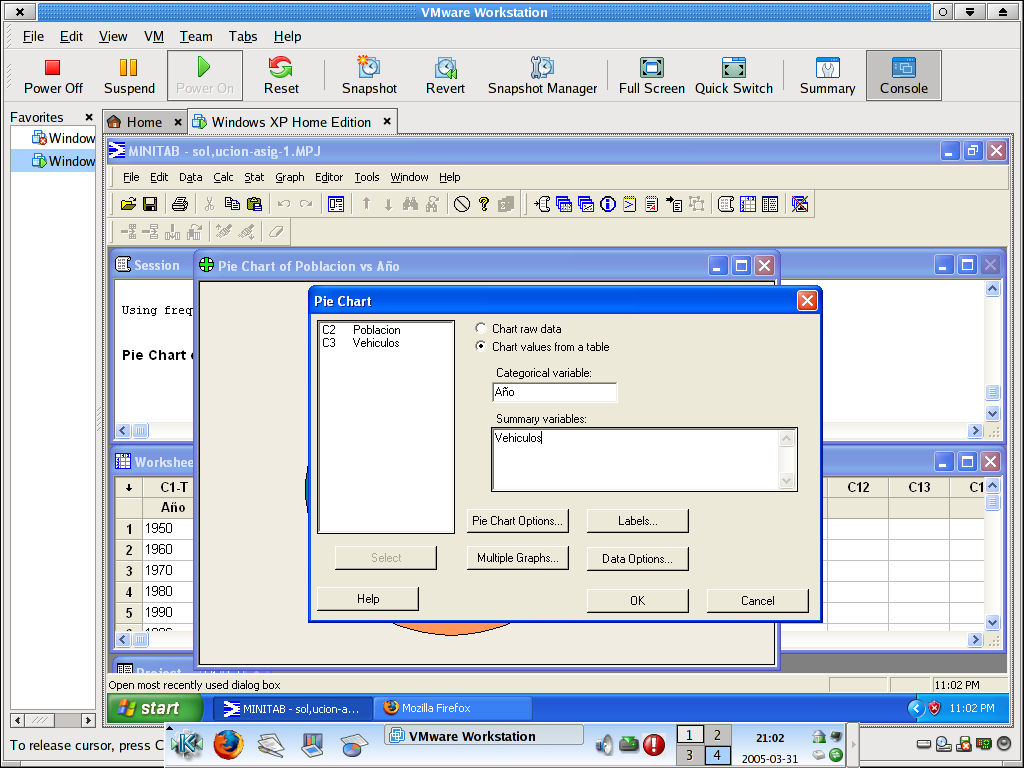Open Minitab's Tools menu

tap(366, 177)
